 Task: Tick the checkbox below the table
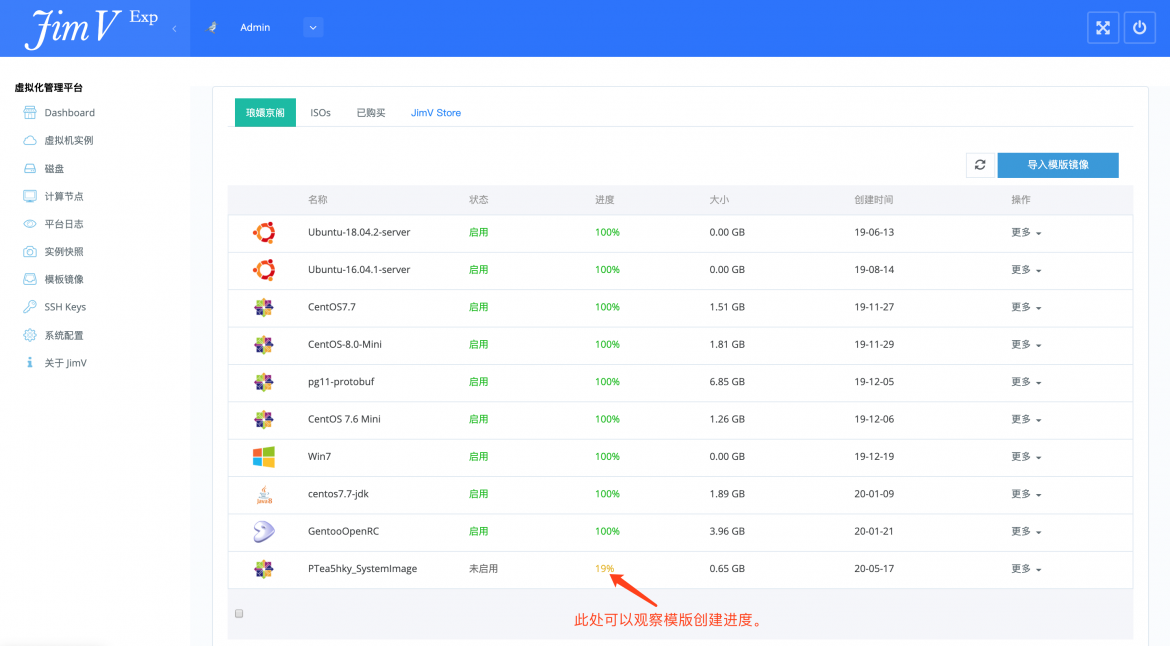(239, 613)
